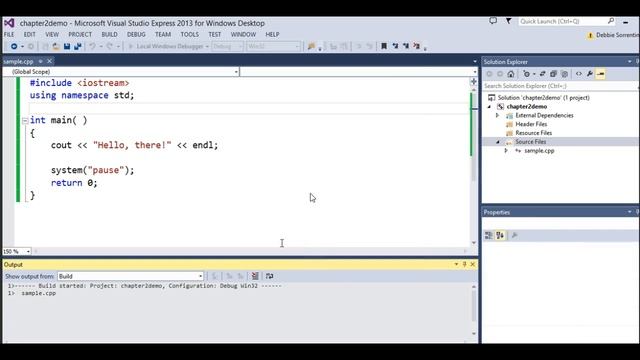The image size is (640, 360).
Task: Open the TEST menu
Action: point(215,35)
